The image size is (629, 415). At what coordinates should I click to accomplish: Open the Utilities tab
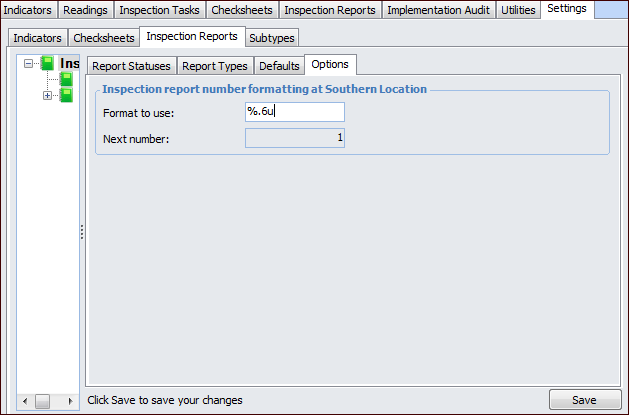coord(518,10)
